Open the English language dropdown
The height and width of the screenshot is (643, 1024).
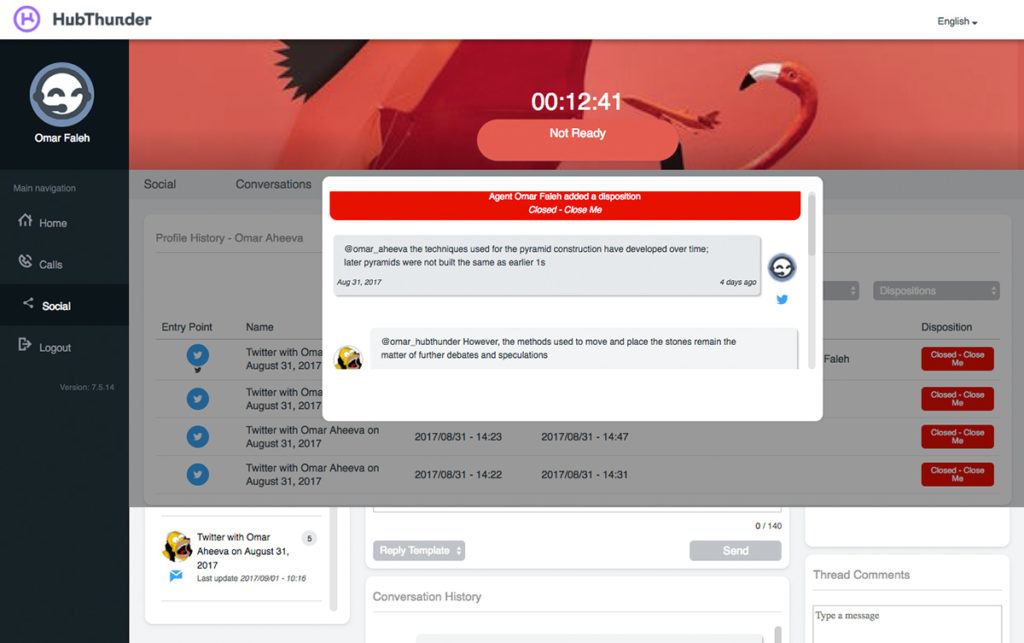click(x=956, y=21)
